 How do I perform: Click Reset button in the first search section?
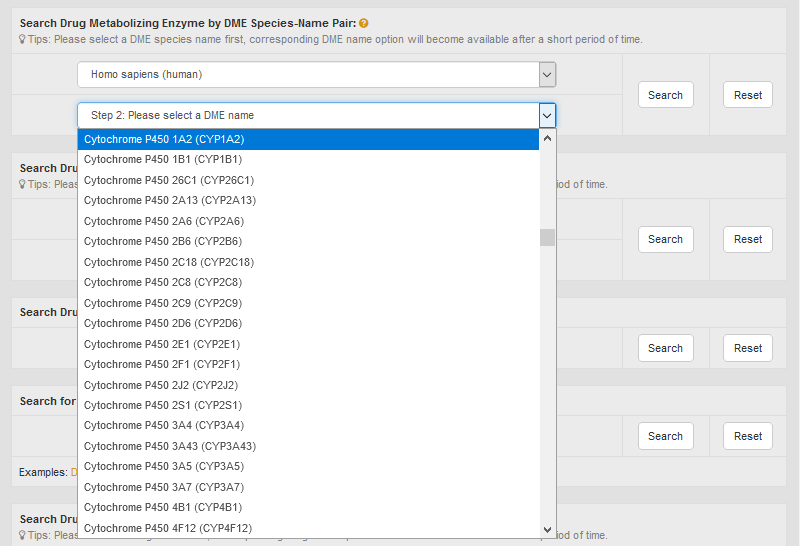[x=748, y=95]
